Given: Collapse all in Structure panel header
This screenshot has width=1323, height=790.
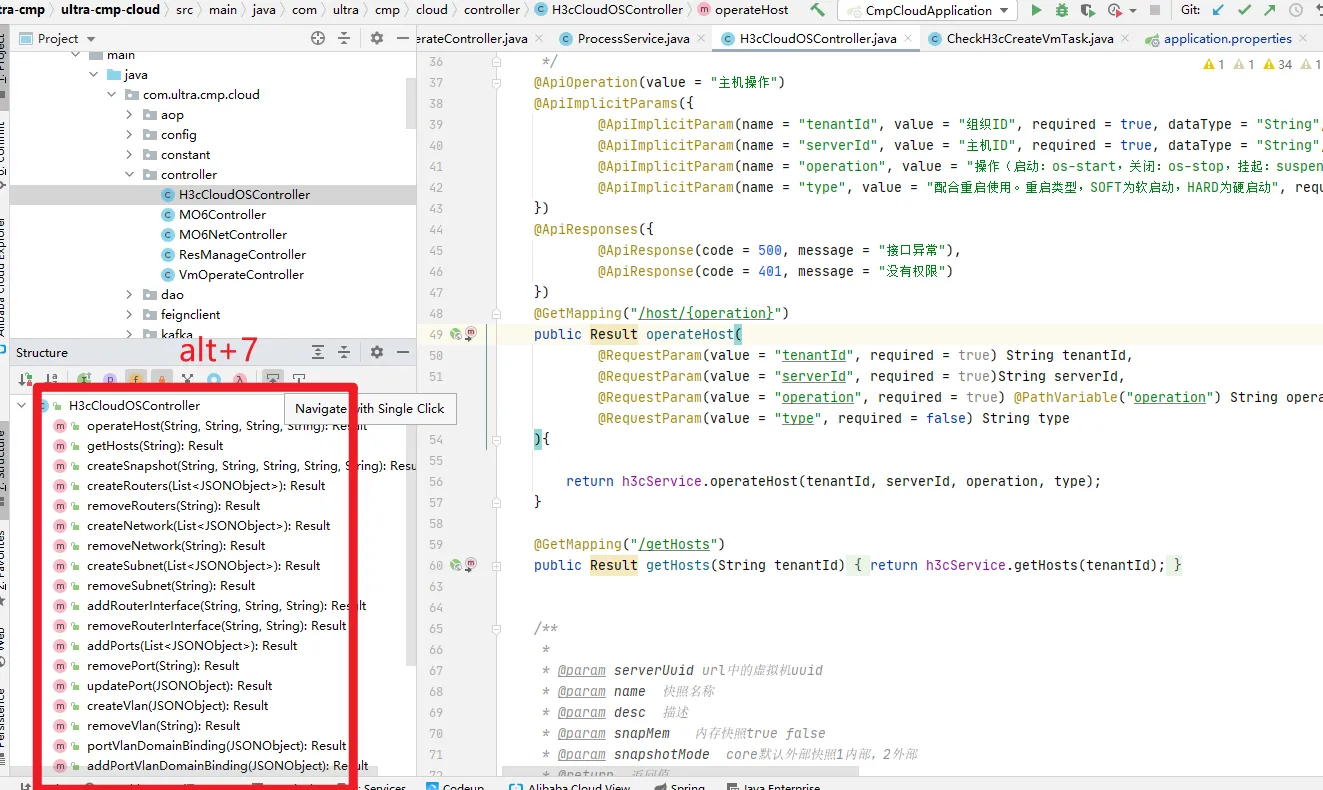Looking at the screenshot, I should 344,352.
